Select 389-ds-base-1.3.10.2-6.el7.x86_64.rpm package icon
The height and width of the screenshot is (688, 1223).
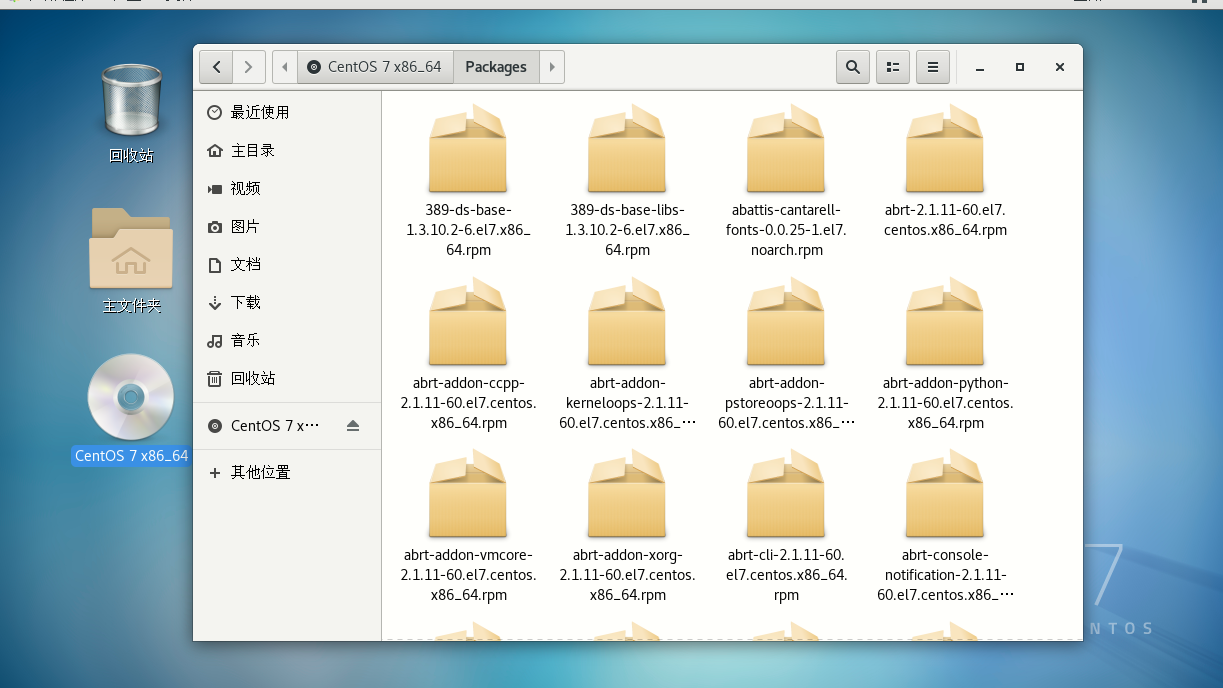coord(468,148)
